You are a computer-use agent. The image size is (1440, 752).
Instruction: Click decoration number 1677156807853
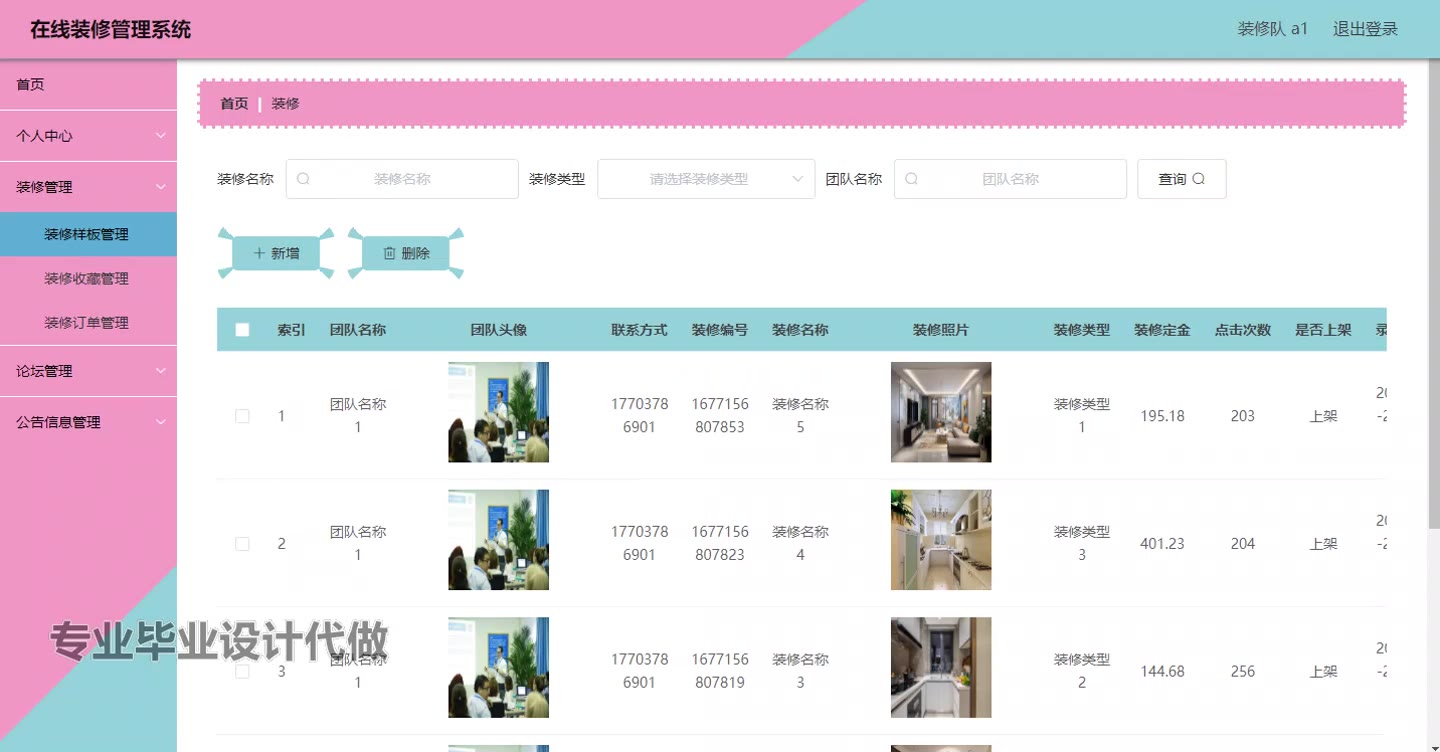720,416
